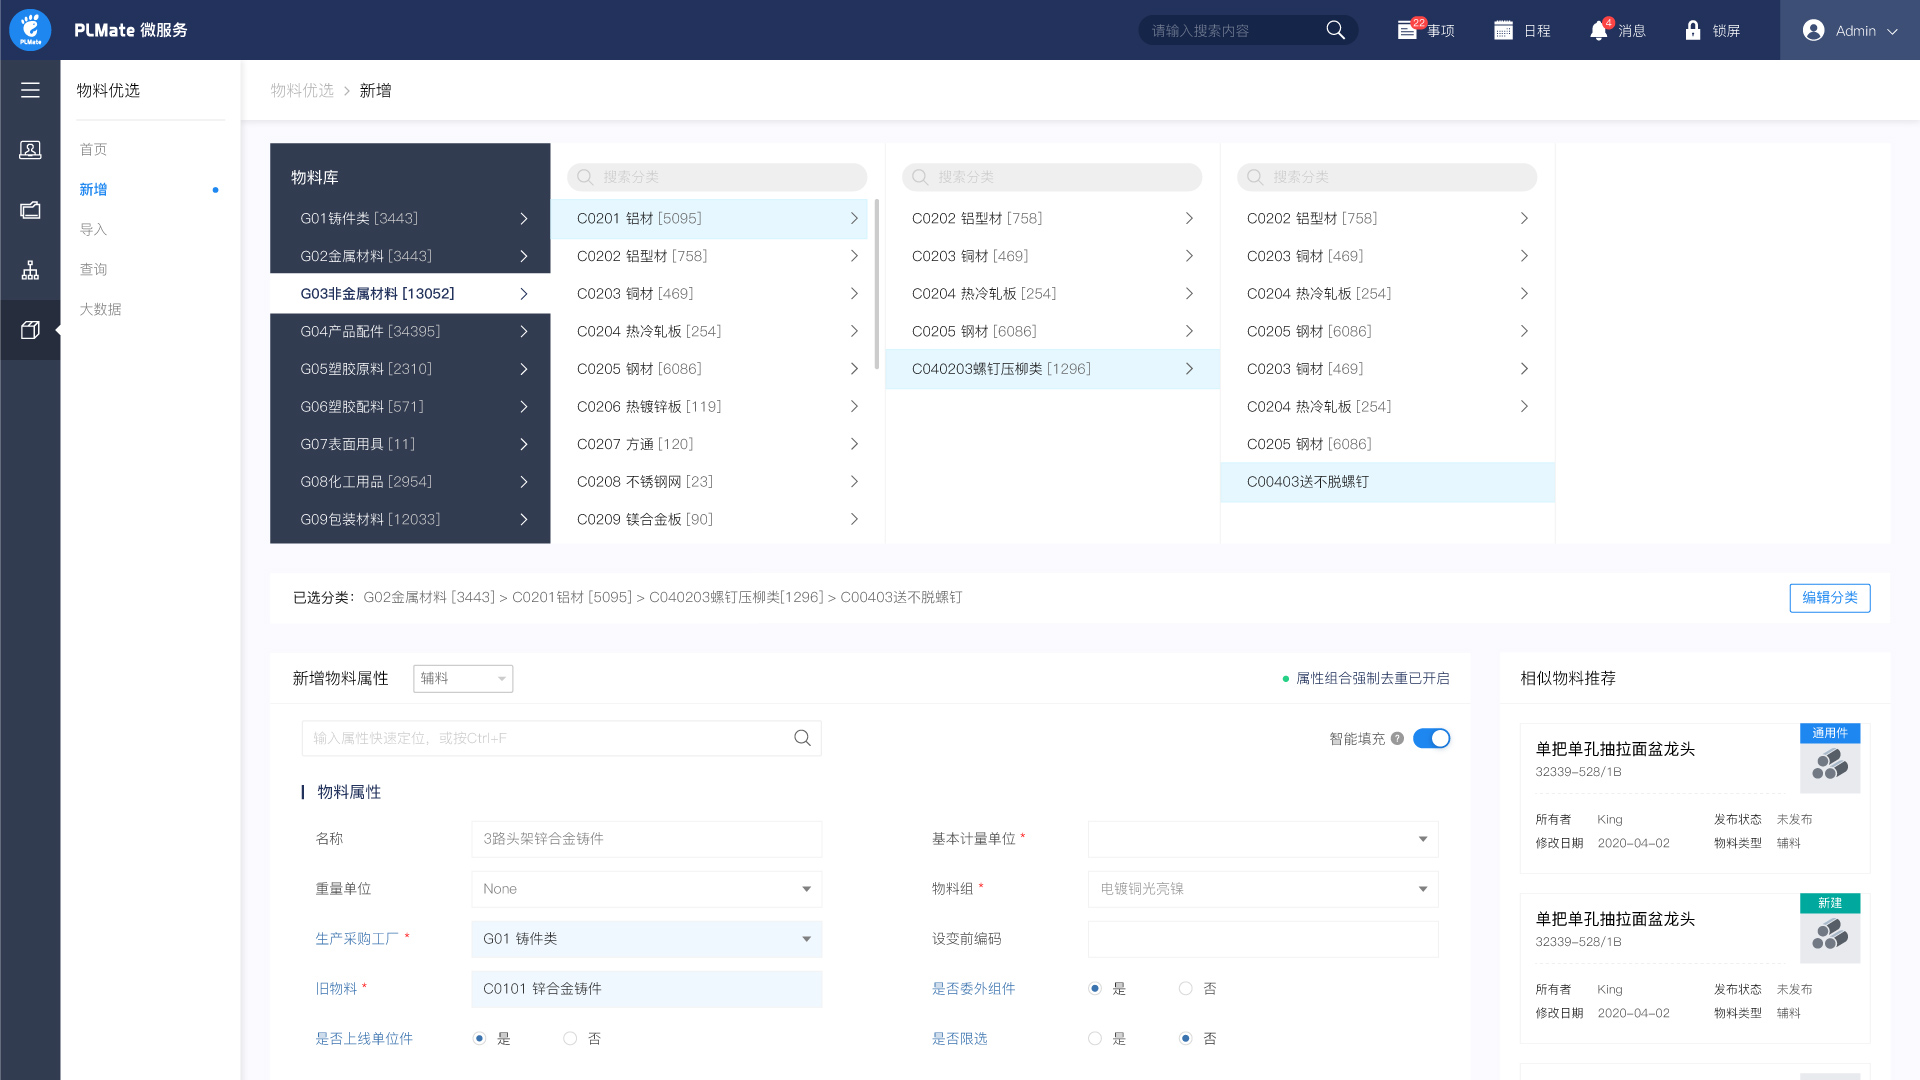
Task: Open the folder sidebar icon
Action: pyautogui.click(x=30, y=210)
